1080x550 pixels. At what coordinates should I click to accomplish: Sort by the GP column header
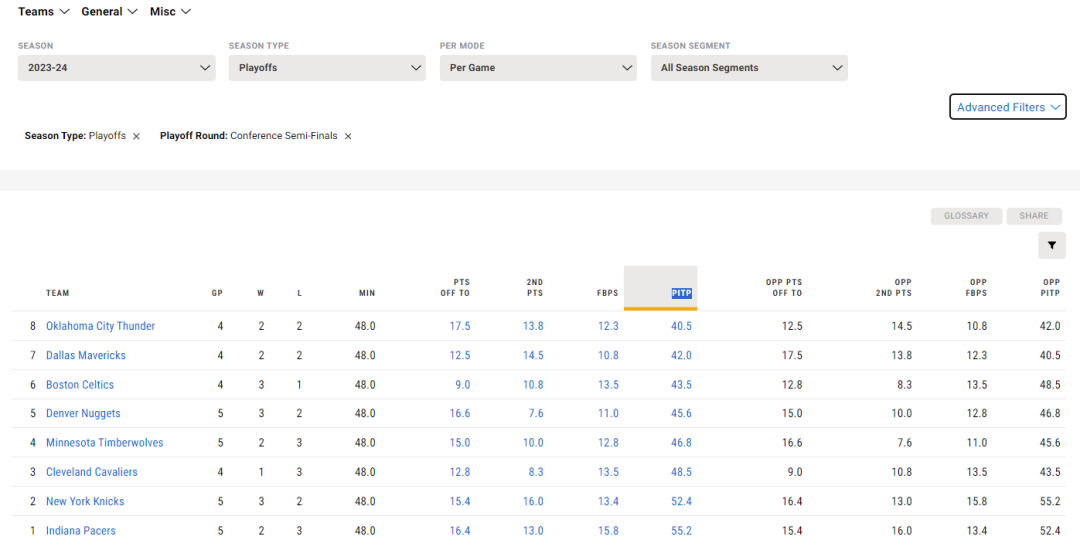point(217,293)
